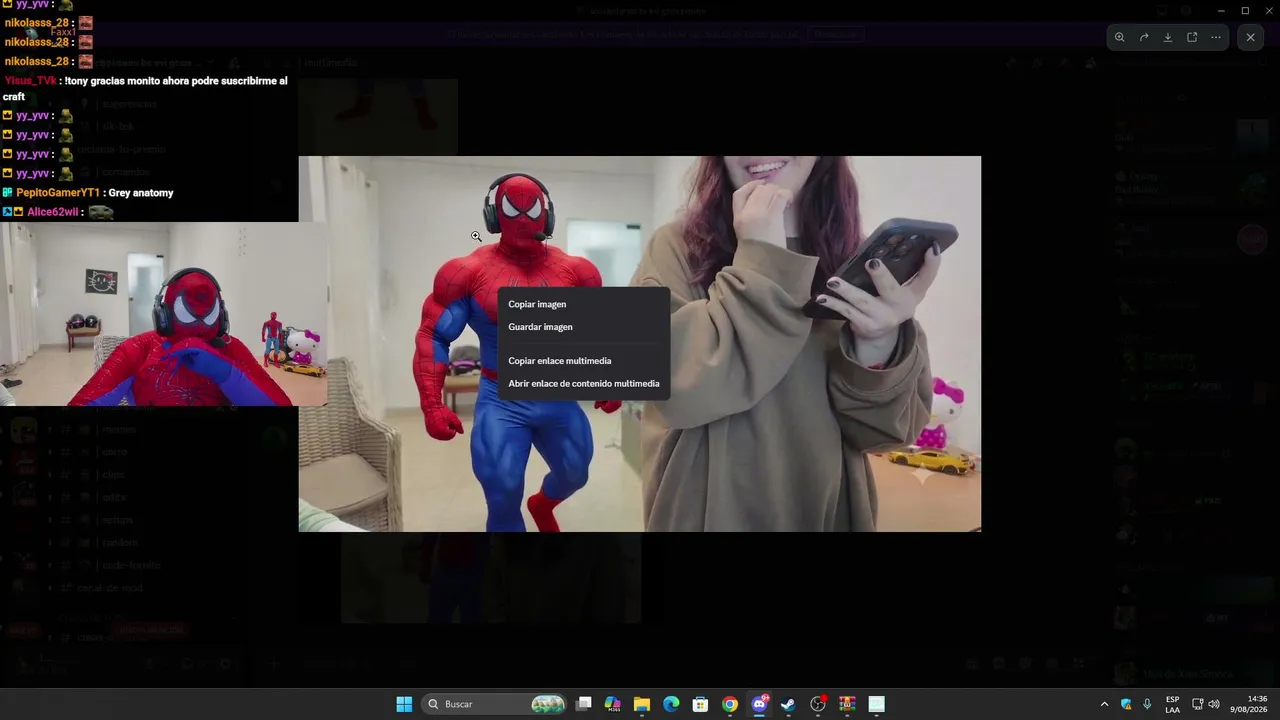
Task: Open network status tray icon
Action: tap(1197, 704)
